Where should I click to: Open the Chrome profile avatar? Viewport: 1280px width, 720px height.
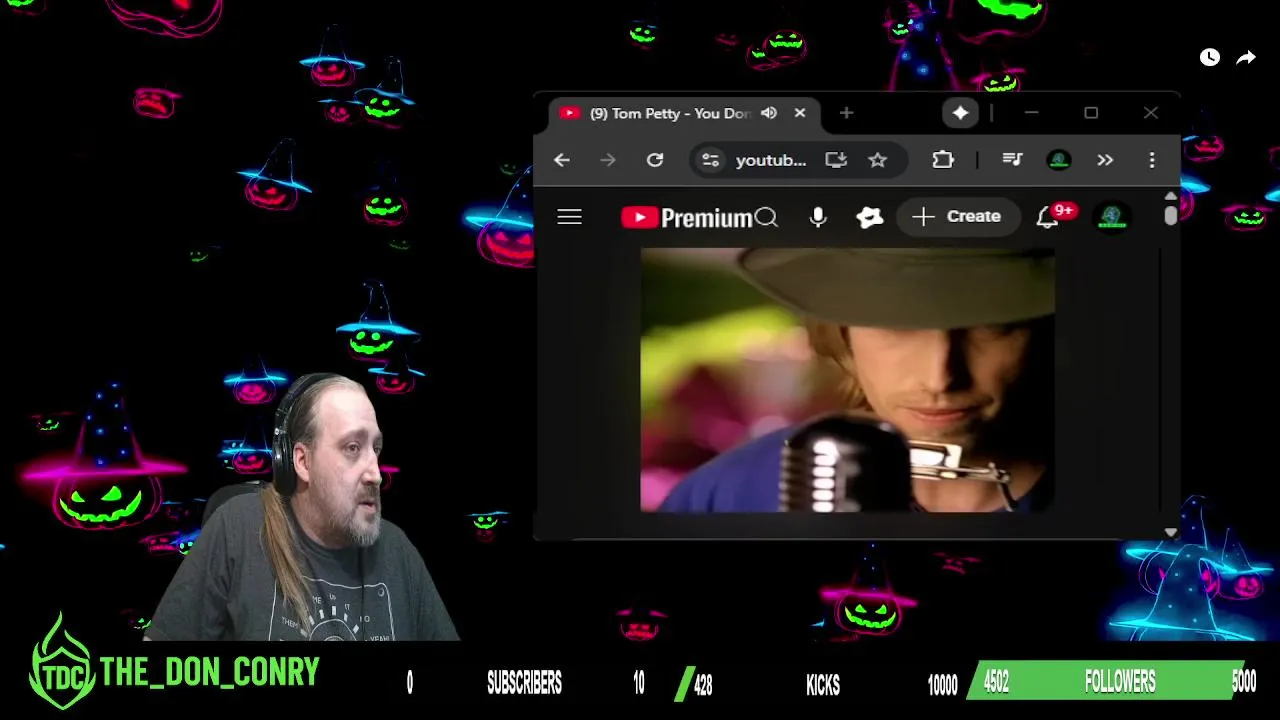click(x=1059, y=160)
